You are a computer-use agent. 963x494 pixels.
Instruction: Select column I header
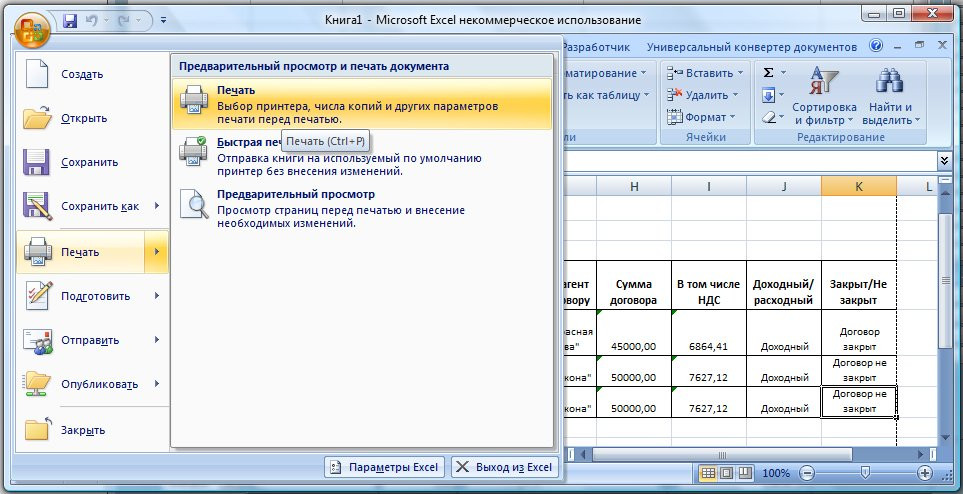point(709,186)
